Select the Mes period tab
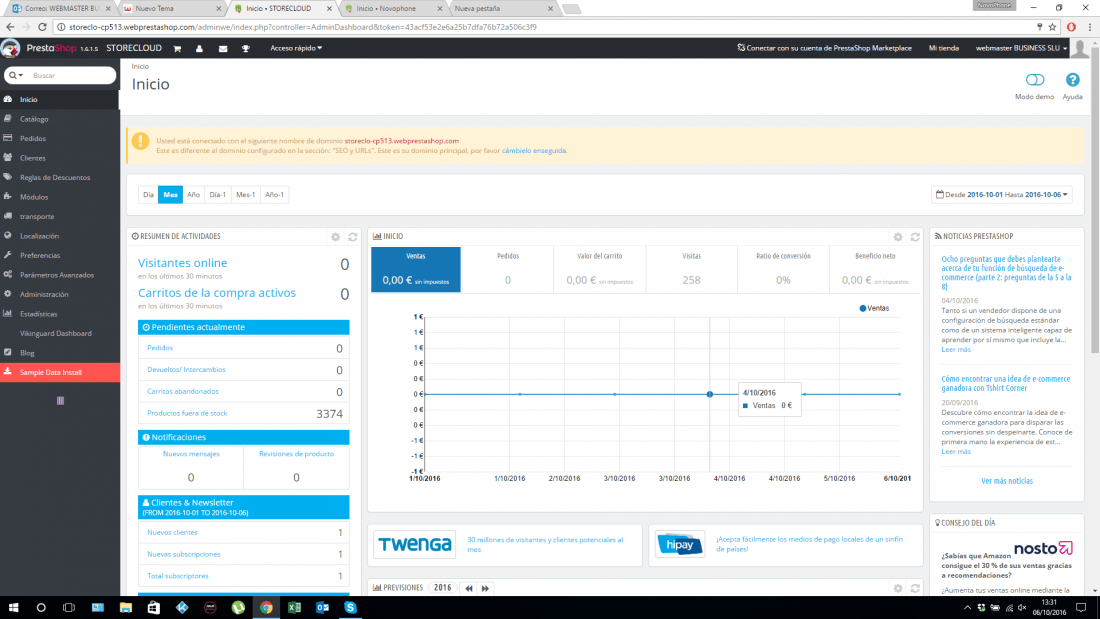 (170, 194)
